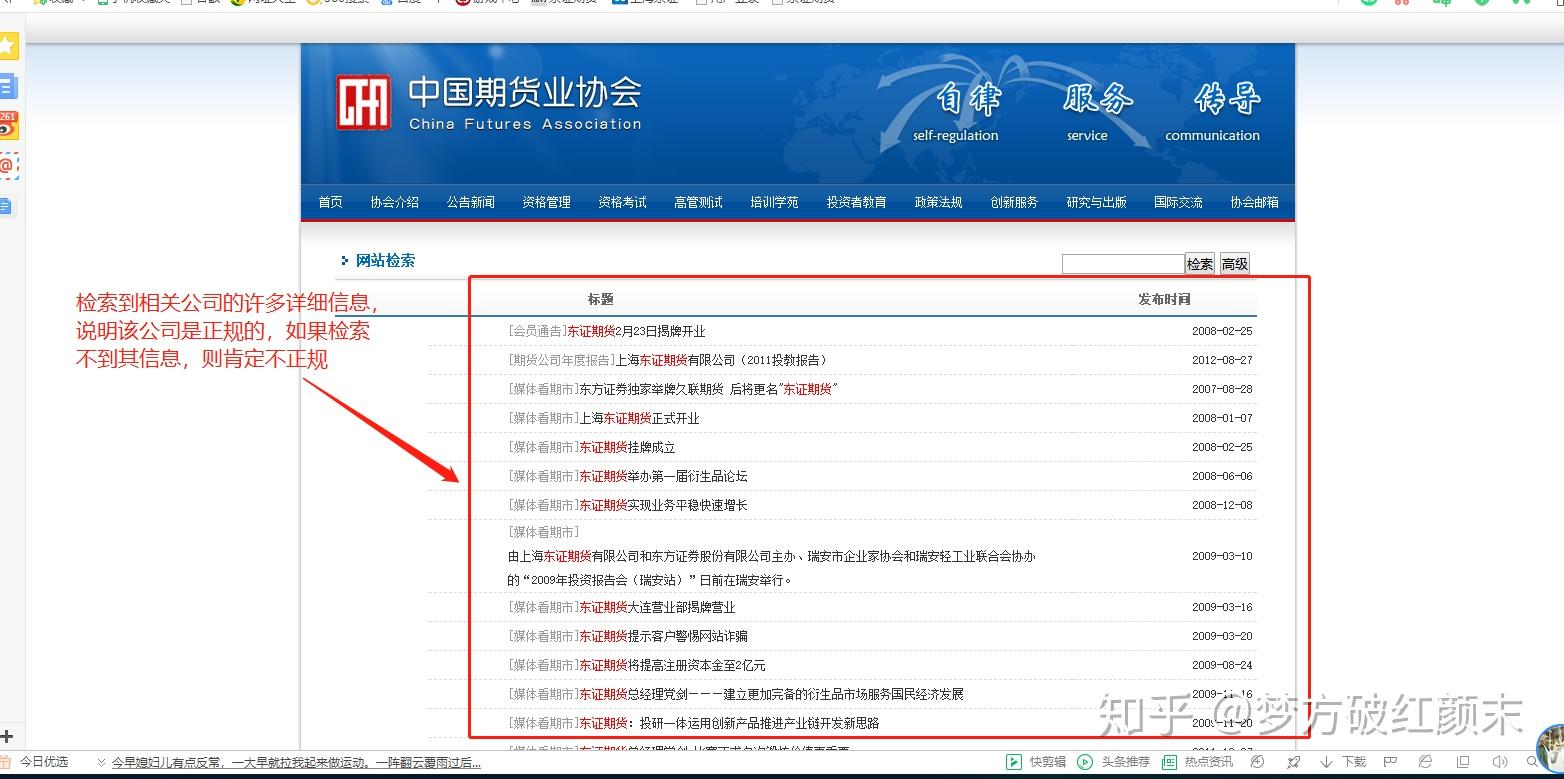
Task: Open the 培训学苑 navigation item
Action: (x=774, y=202)
